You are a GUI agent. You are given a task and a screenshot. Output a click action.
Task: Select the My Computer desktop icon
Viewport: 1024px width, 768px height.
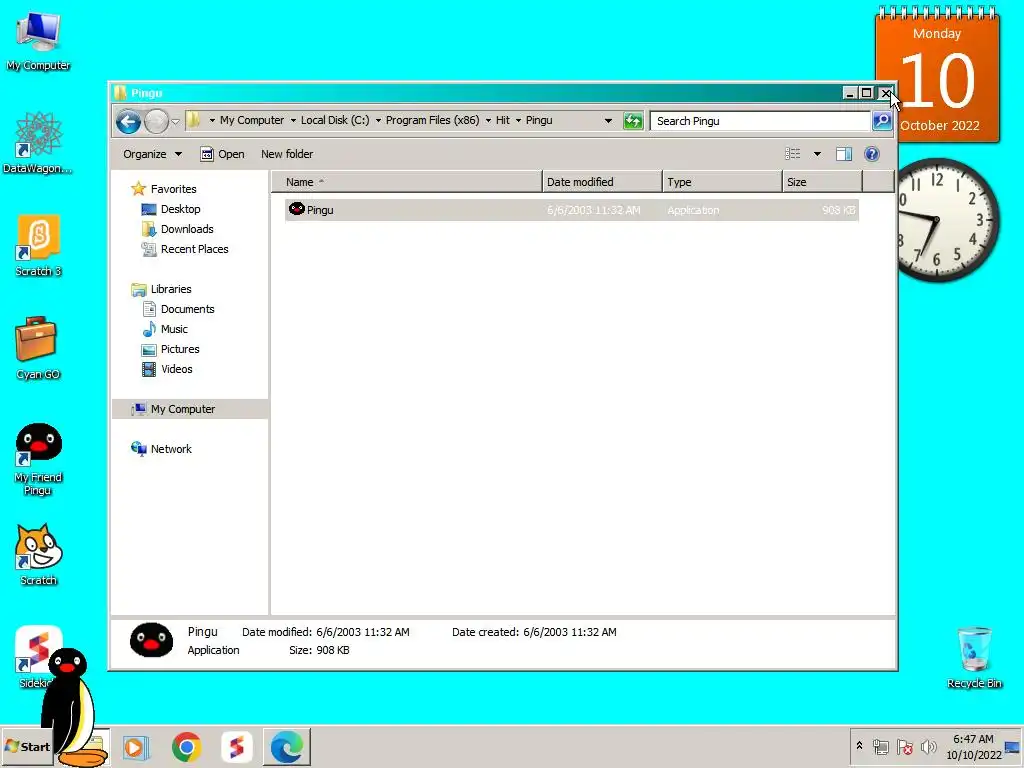pos(38,40)
